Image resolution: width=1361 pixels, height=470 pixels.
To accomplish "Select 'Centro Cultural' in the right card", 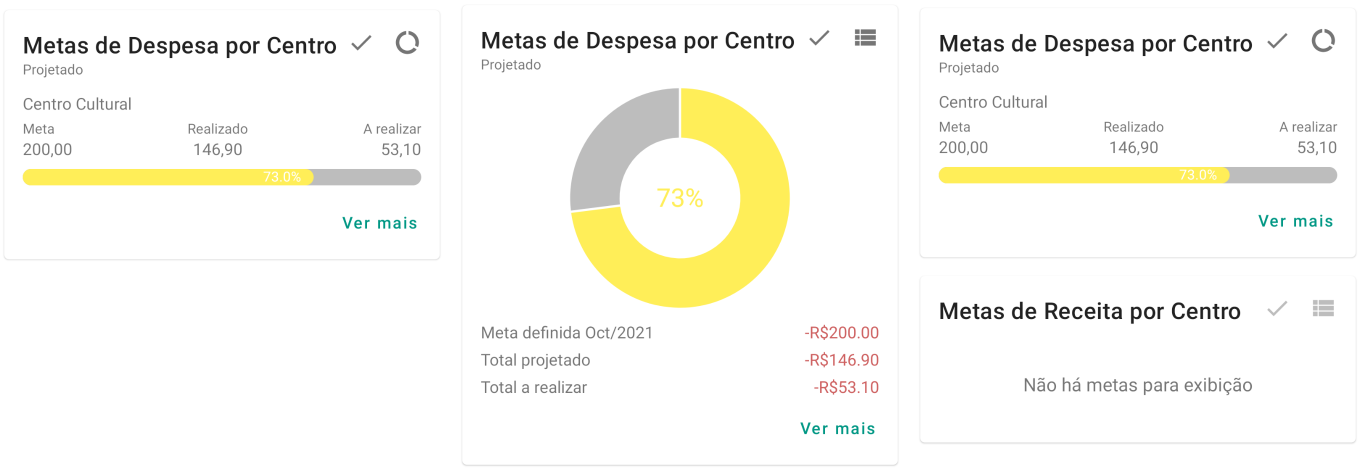I will (993, 102).
